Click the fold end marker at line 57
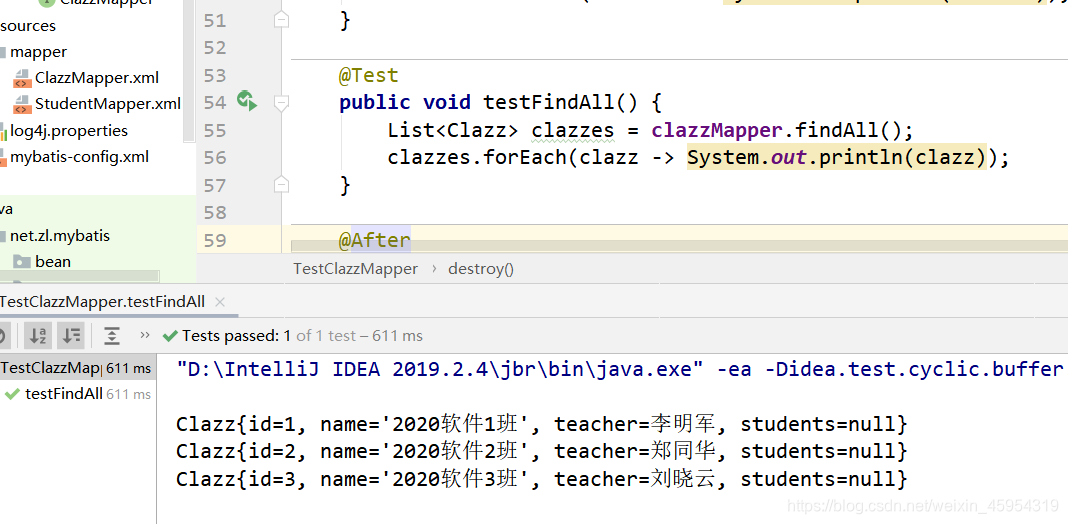This screenshot has height=524, width=1068. tap(281, 185)
